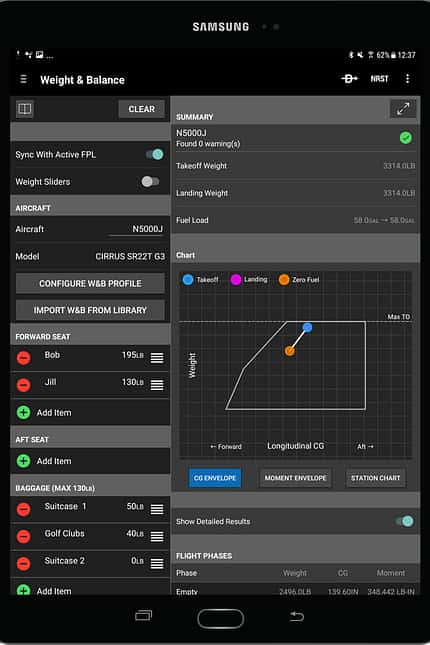This screenshot has width=430, height=645.
Task: Select the orange Zero Fuel legend dot
Action: click(284, 280)
